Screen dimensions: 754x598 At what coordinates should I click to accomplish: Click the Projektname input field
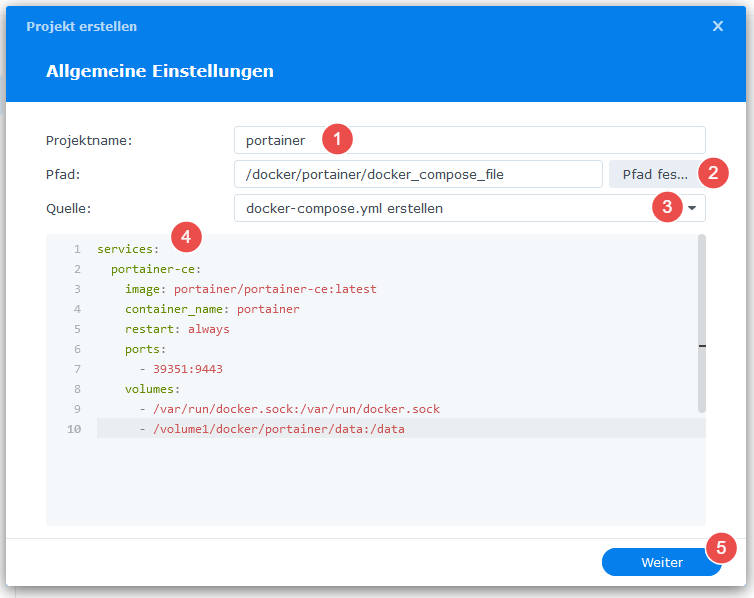tap(470, 140)
